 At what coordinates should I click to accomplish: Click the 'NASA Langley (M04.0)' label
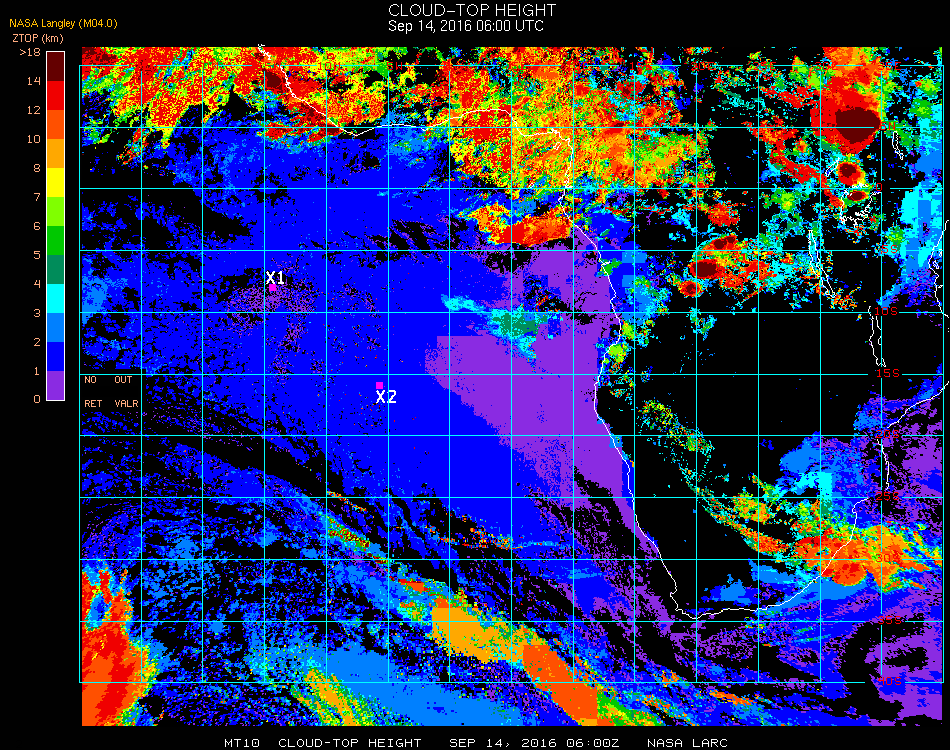point(63,24)
